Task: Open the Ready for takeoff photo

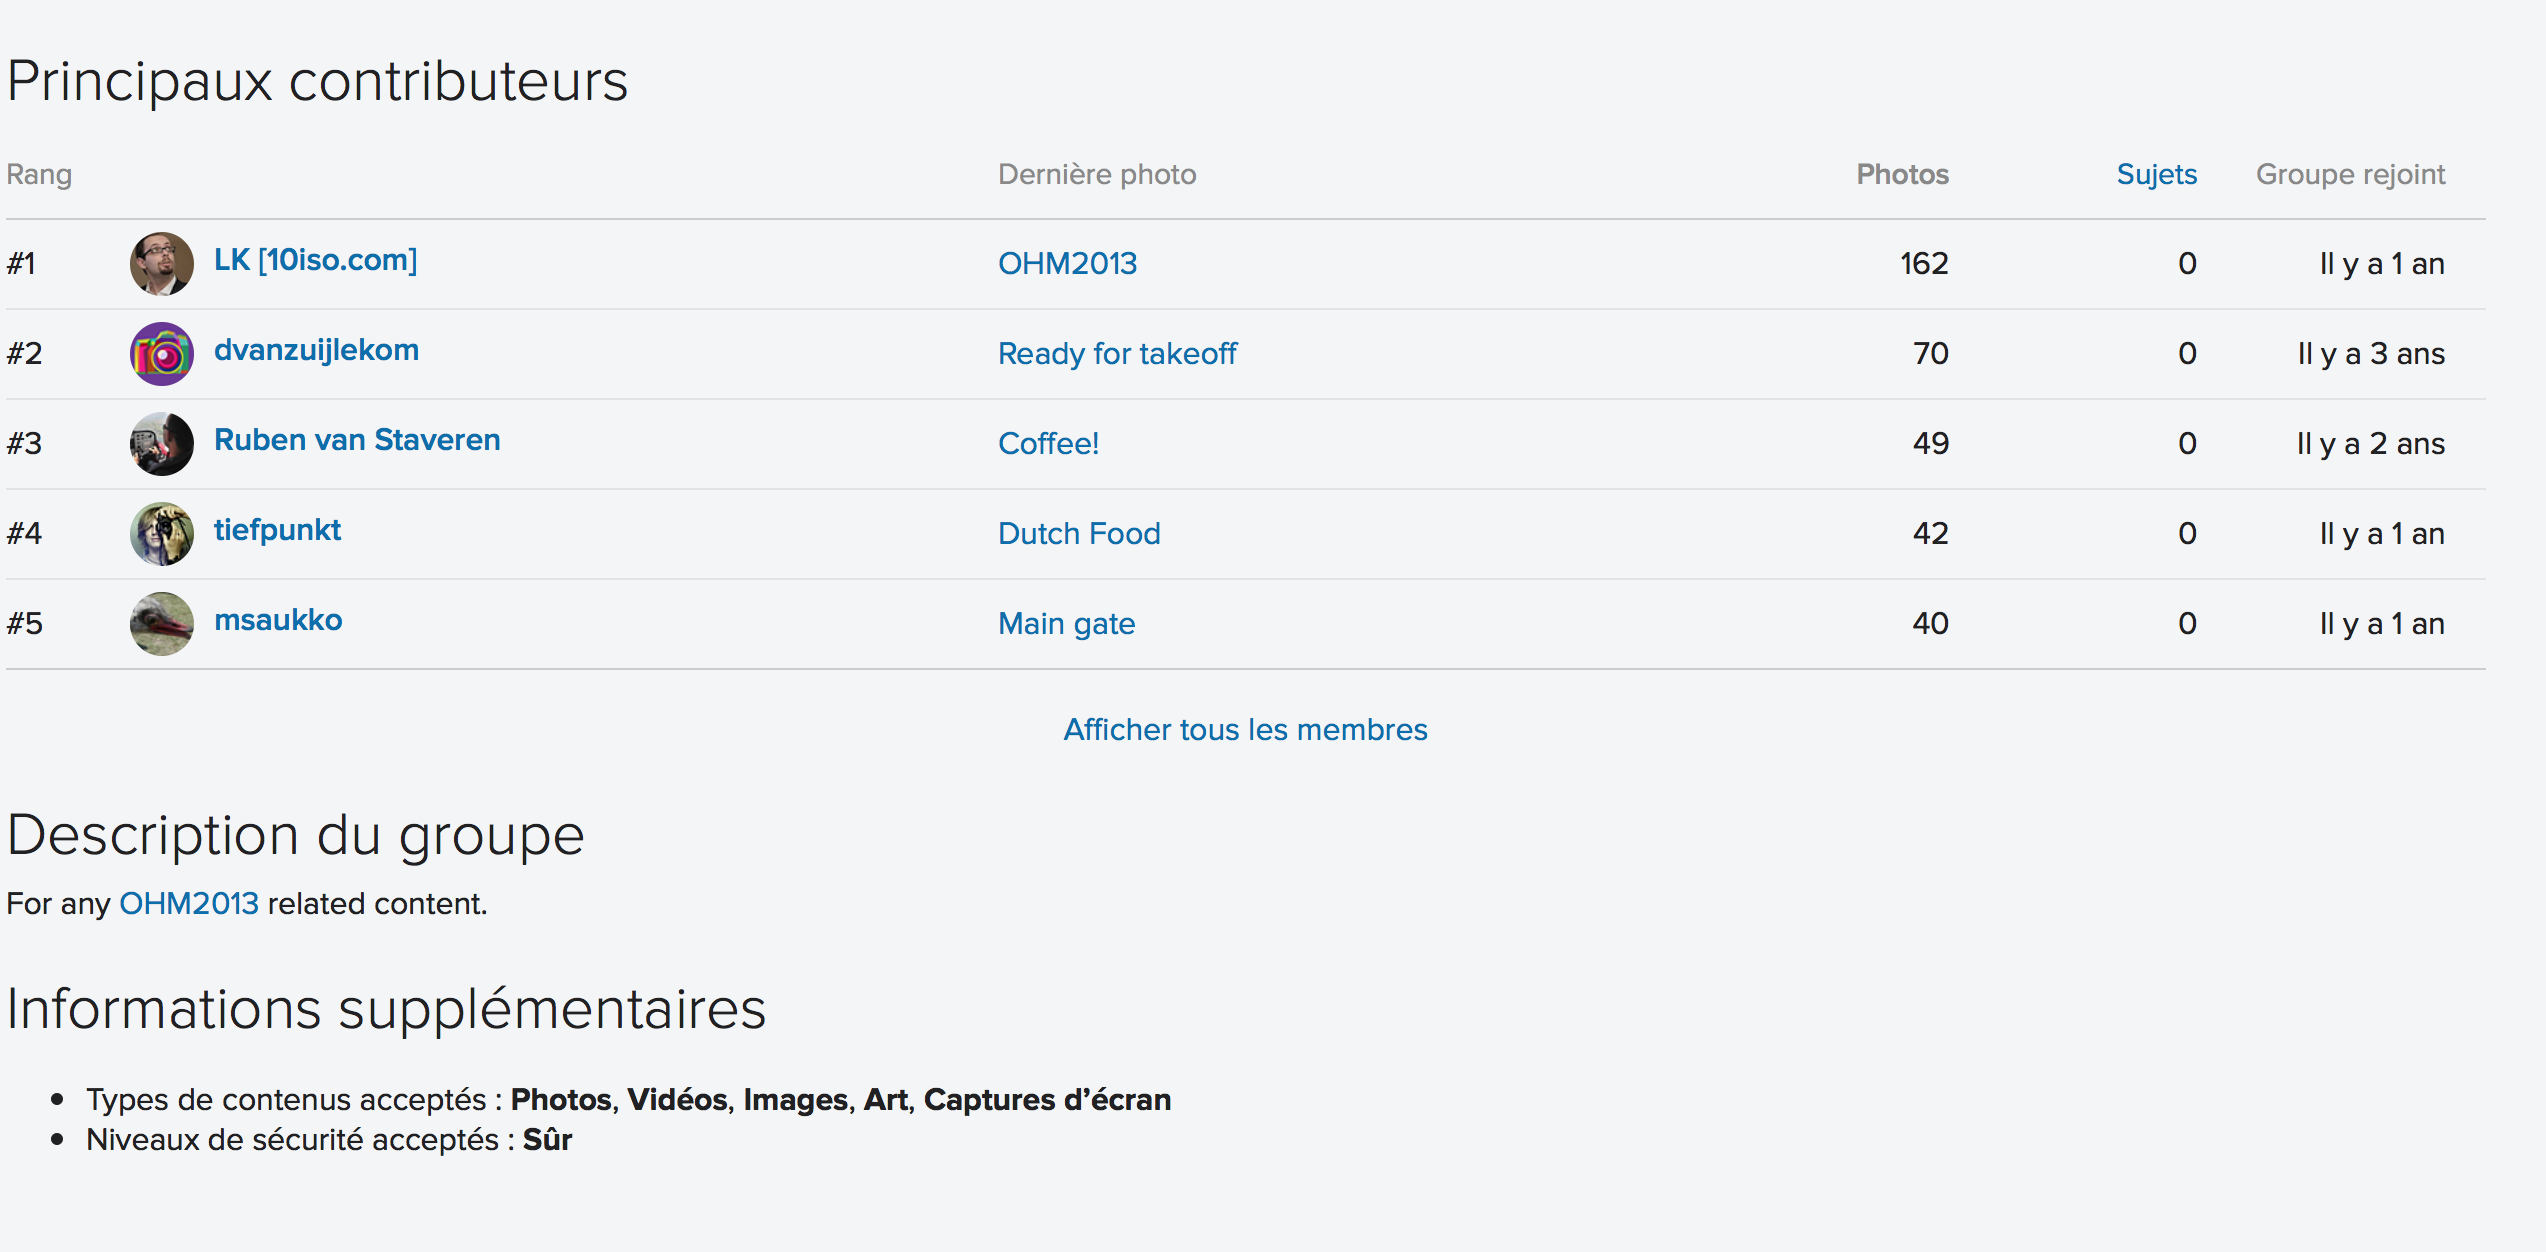Action: click(1117, 354)
